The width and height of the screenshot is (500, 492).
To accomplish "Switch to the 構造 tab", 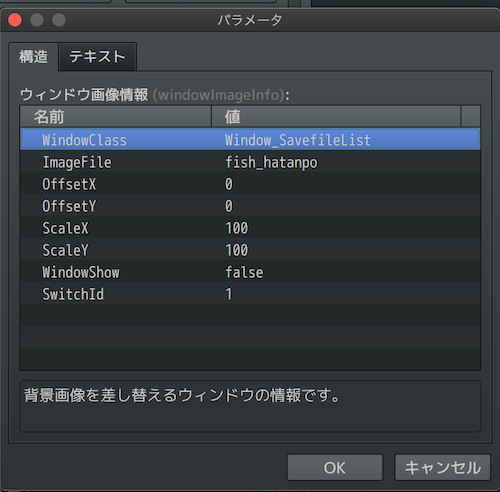I will click(33, 56).
